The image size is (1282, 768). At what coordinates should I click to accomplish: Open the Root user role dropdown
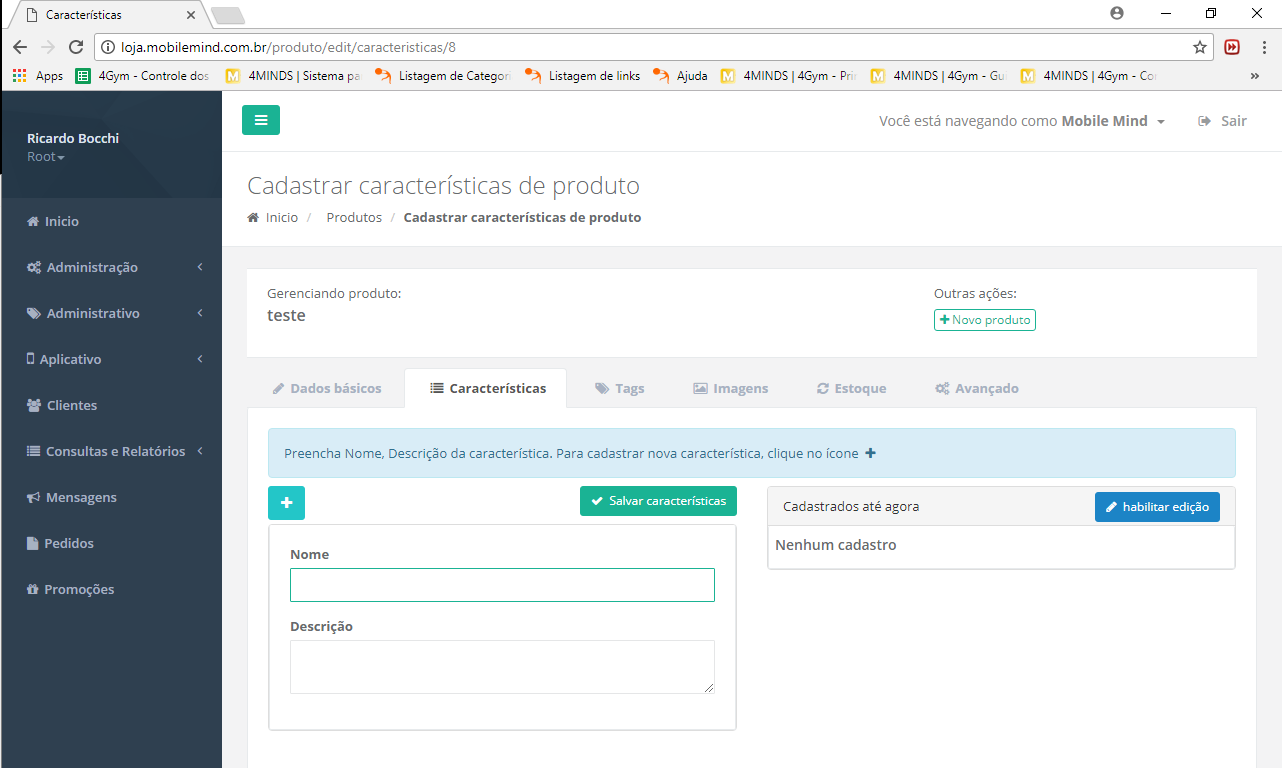pos(46,157)
